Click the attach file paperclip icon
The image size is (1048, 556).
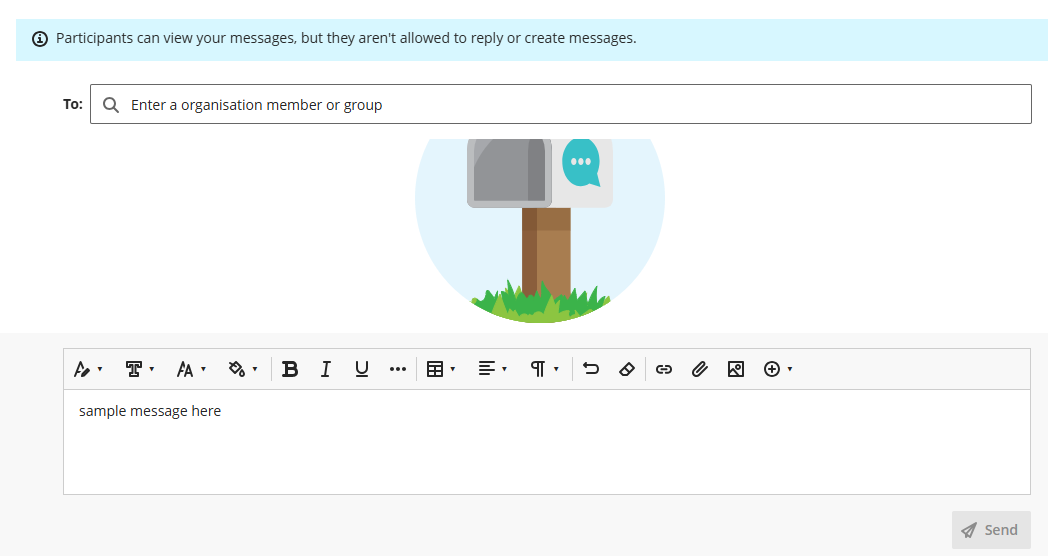click(700, 369)
